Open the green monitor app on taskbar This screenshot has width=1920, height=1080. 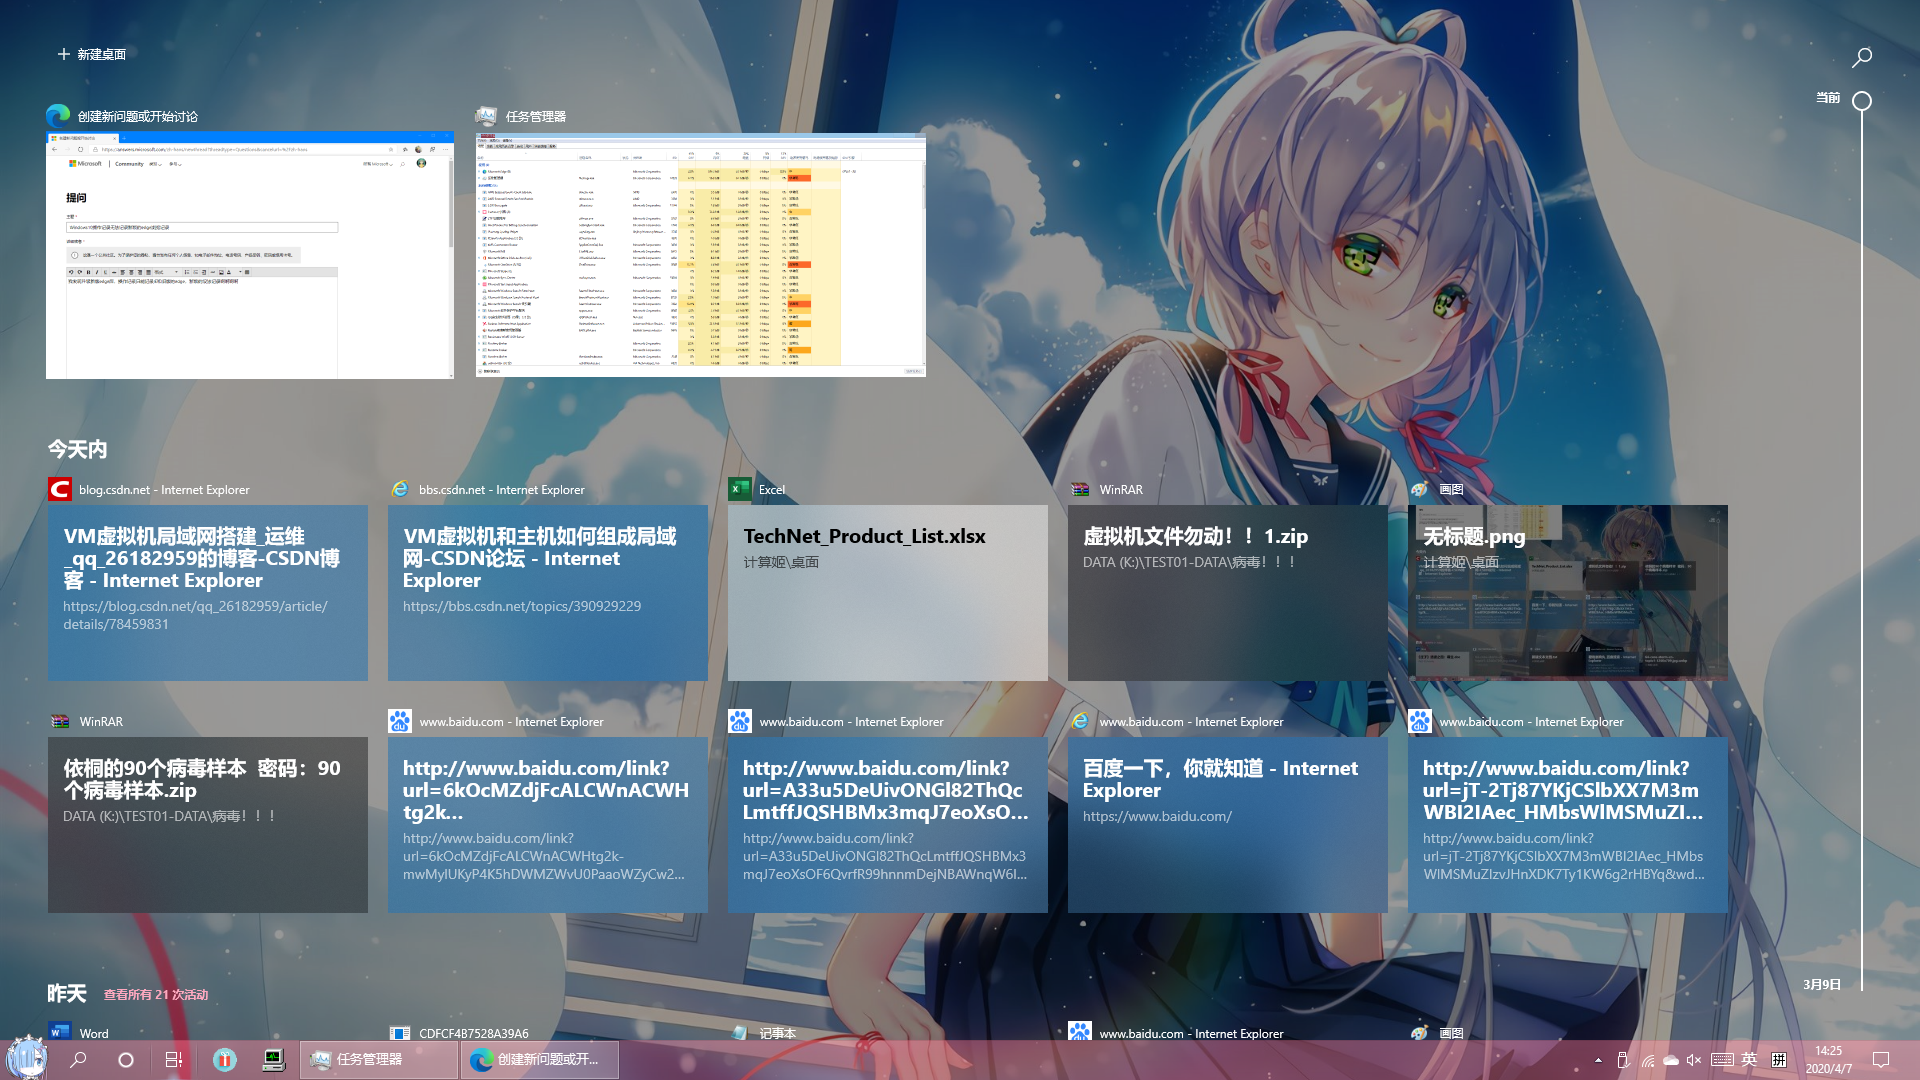273,1060
